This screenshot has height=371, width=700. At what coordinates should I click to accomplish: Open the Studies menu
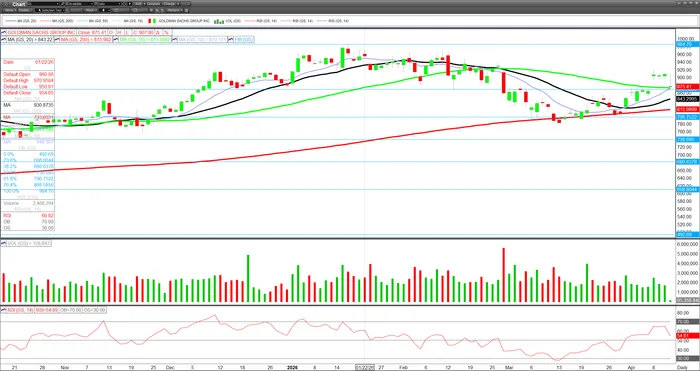click(x=25, y=10)
